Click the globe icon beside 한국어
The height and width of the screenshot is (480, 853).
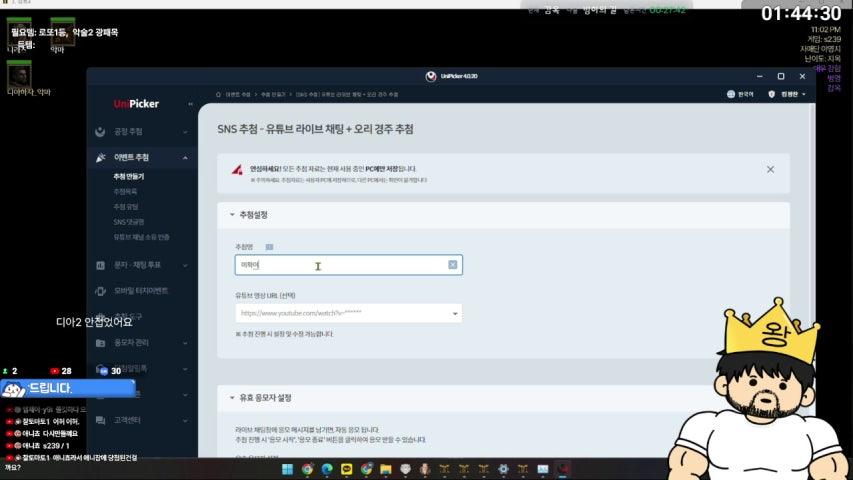pos(731,94)
